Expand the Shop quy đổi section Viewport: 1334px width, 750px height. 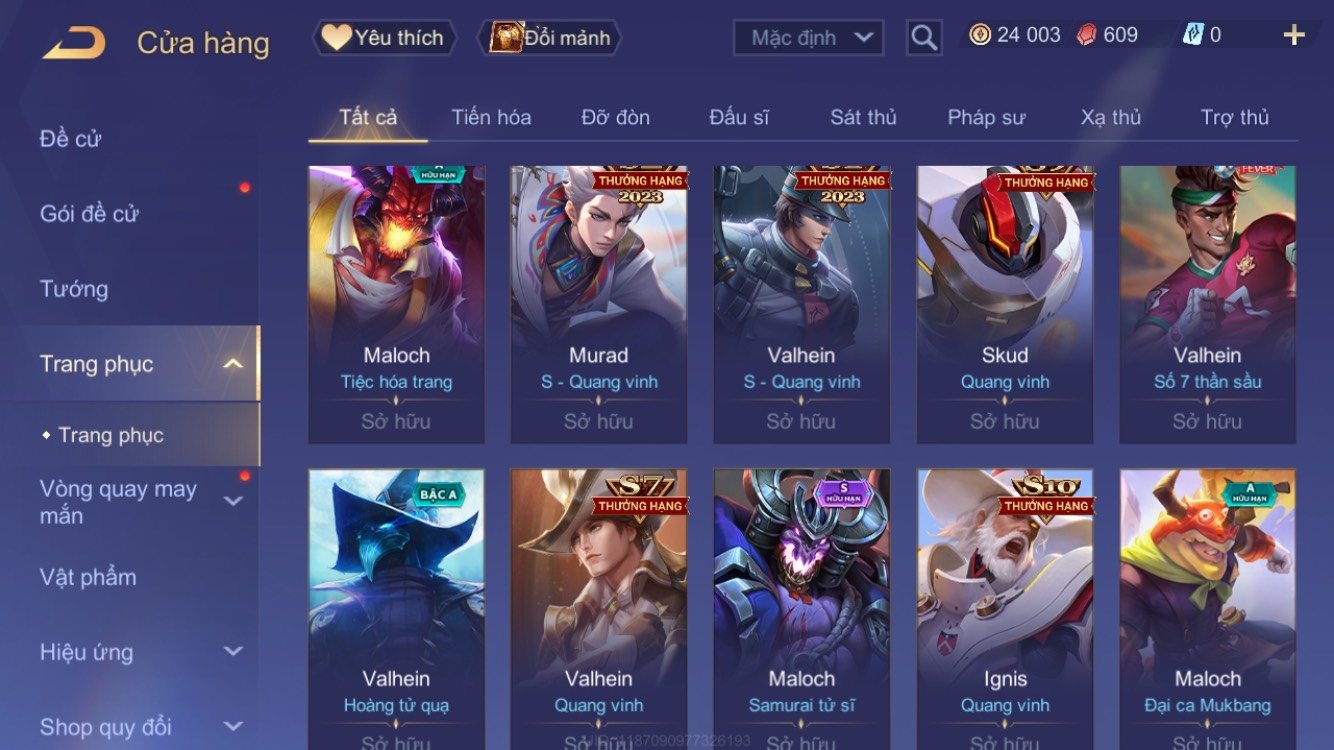tap(233, 727)
